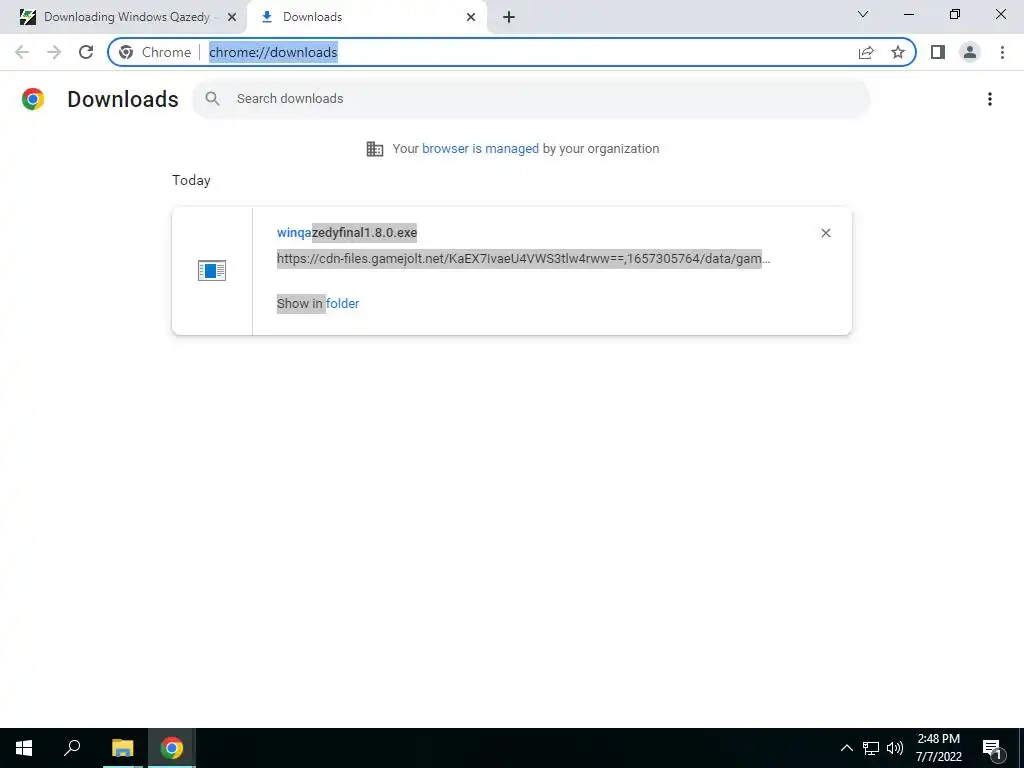Select the Downloads tab

366,17
